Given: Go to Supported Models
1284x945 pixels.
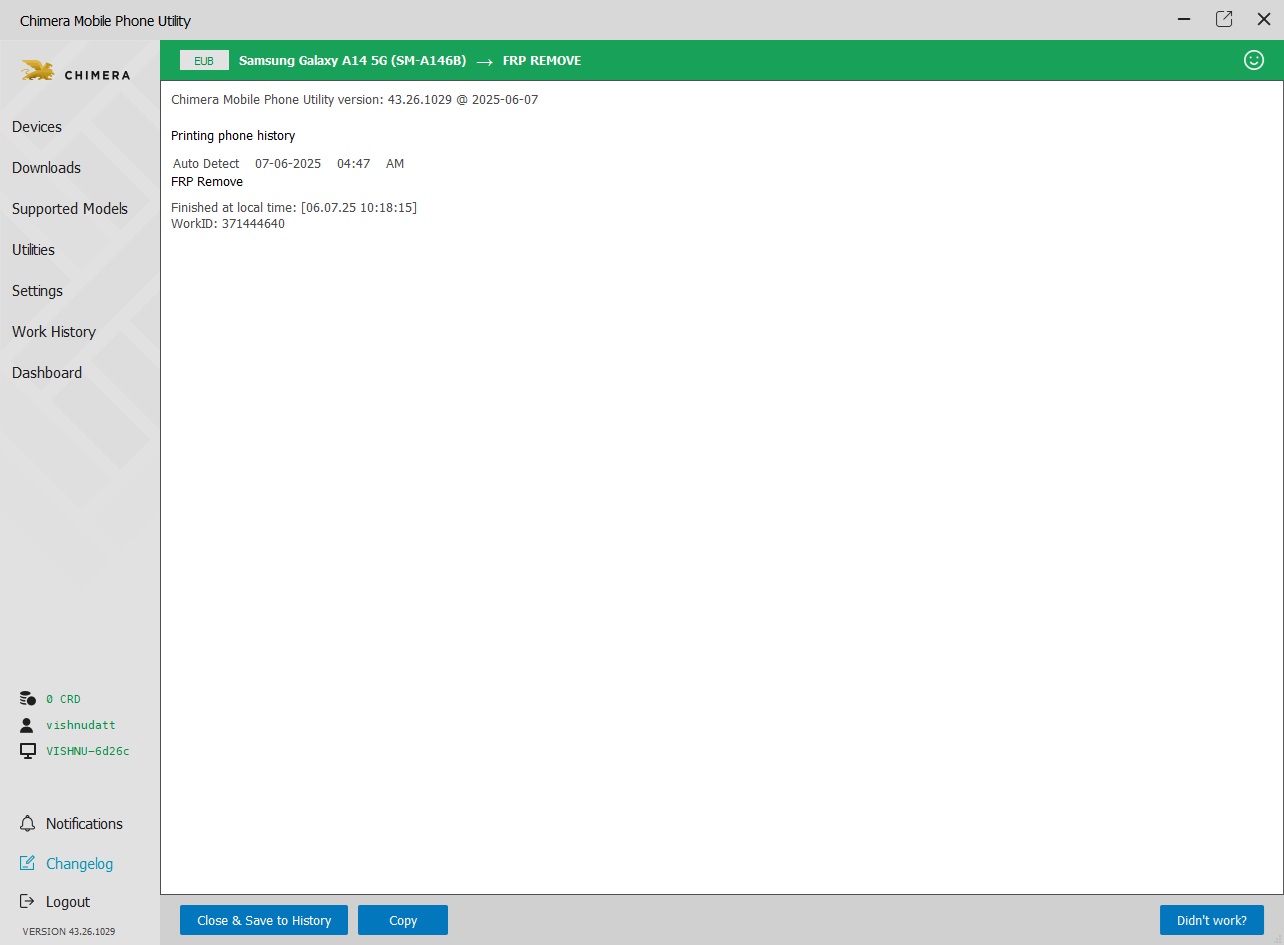Looking at the screenshot, I should click(70, 209).
